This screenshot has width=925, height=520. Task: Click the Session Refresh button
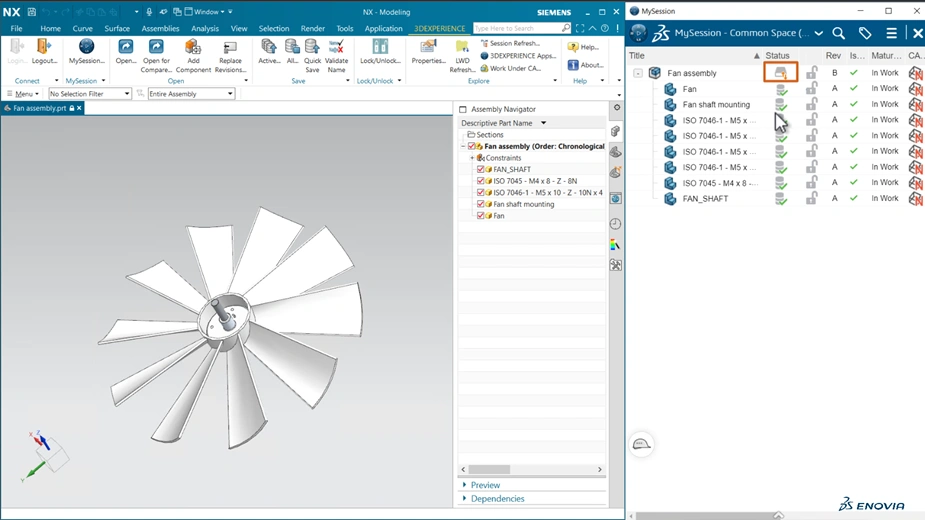coord(511,44)
